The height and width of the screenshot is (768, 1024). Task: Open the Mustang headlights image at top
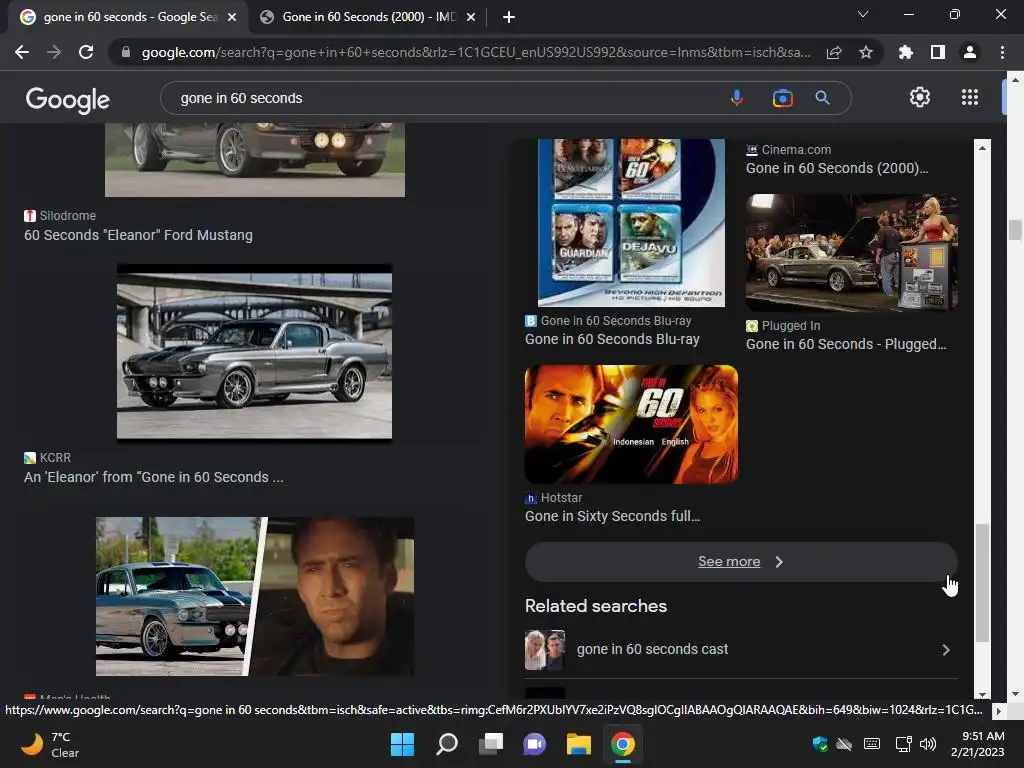(255, 159)
